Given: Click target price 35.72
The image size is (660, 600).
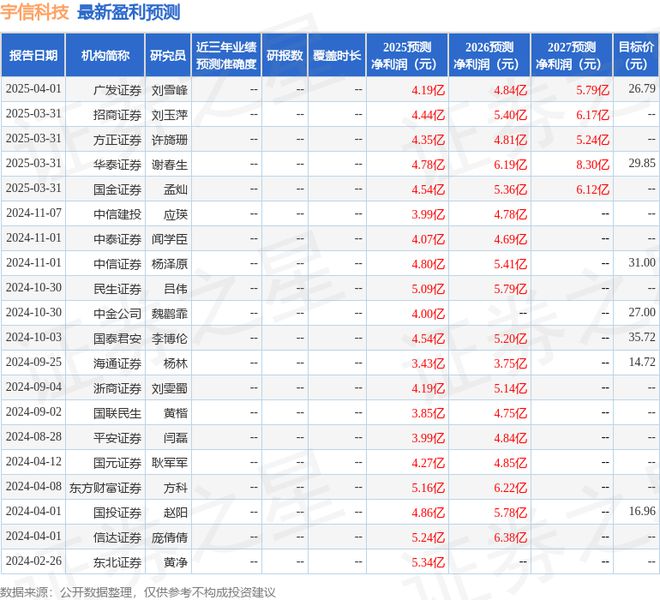Looking at the screenshot, I should coord(642,337).
